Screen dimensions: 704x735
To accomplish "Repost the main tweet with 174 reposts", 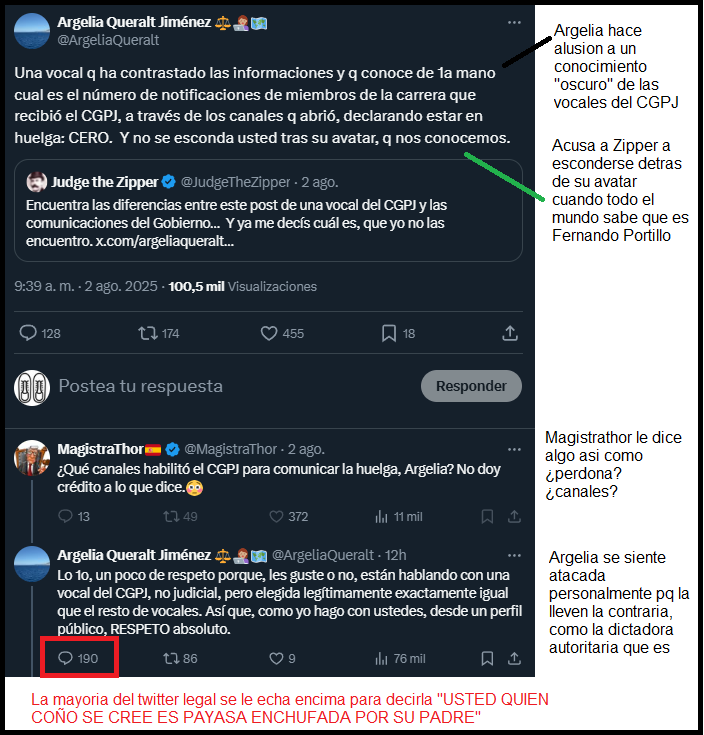I will (148, 333).
